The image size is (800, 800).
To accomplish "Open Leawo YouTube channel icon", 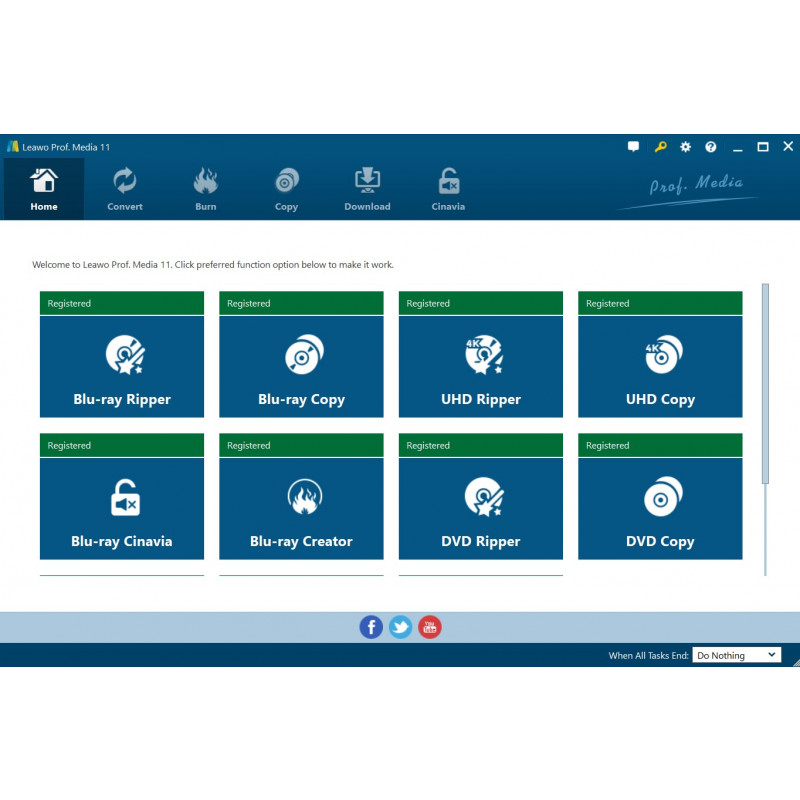I will 430,627.
